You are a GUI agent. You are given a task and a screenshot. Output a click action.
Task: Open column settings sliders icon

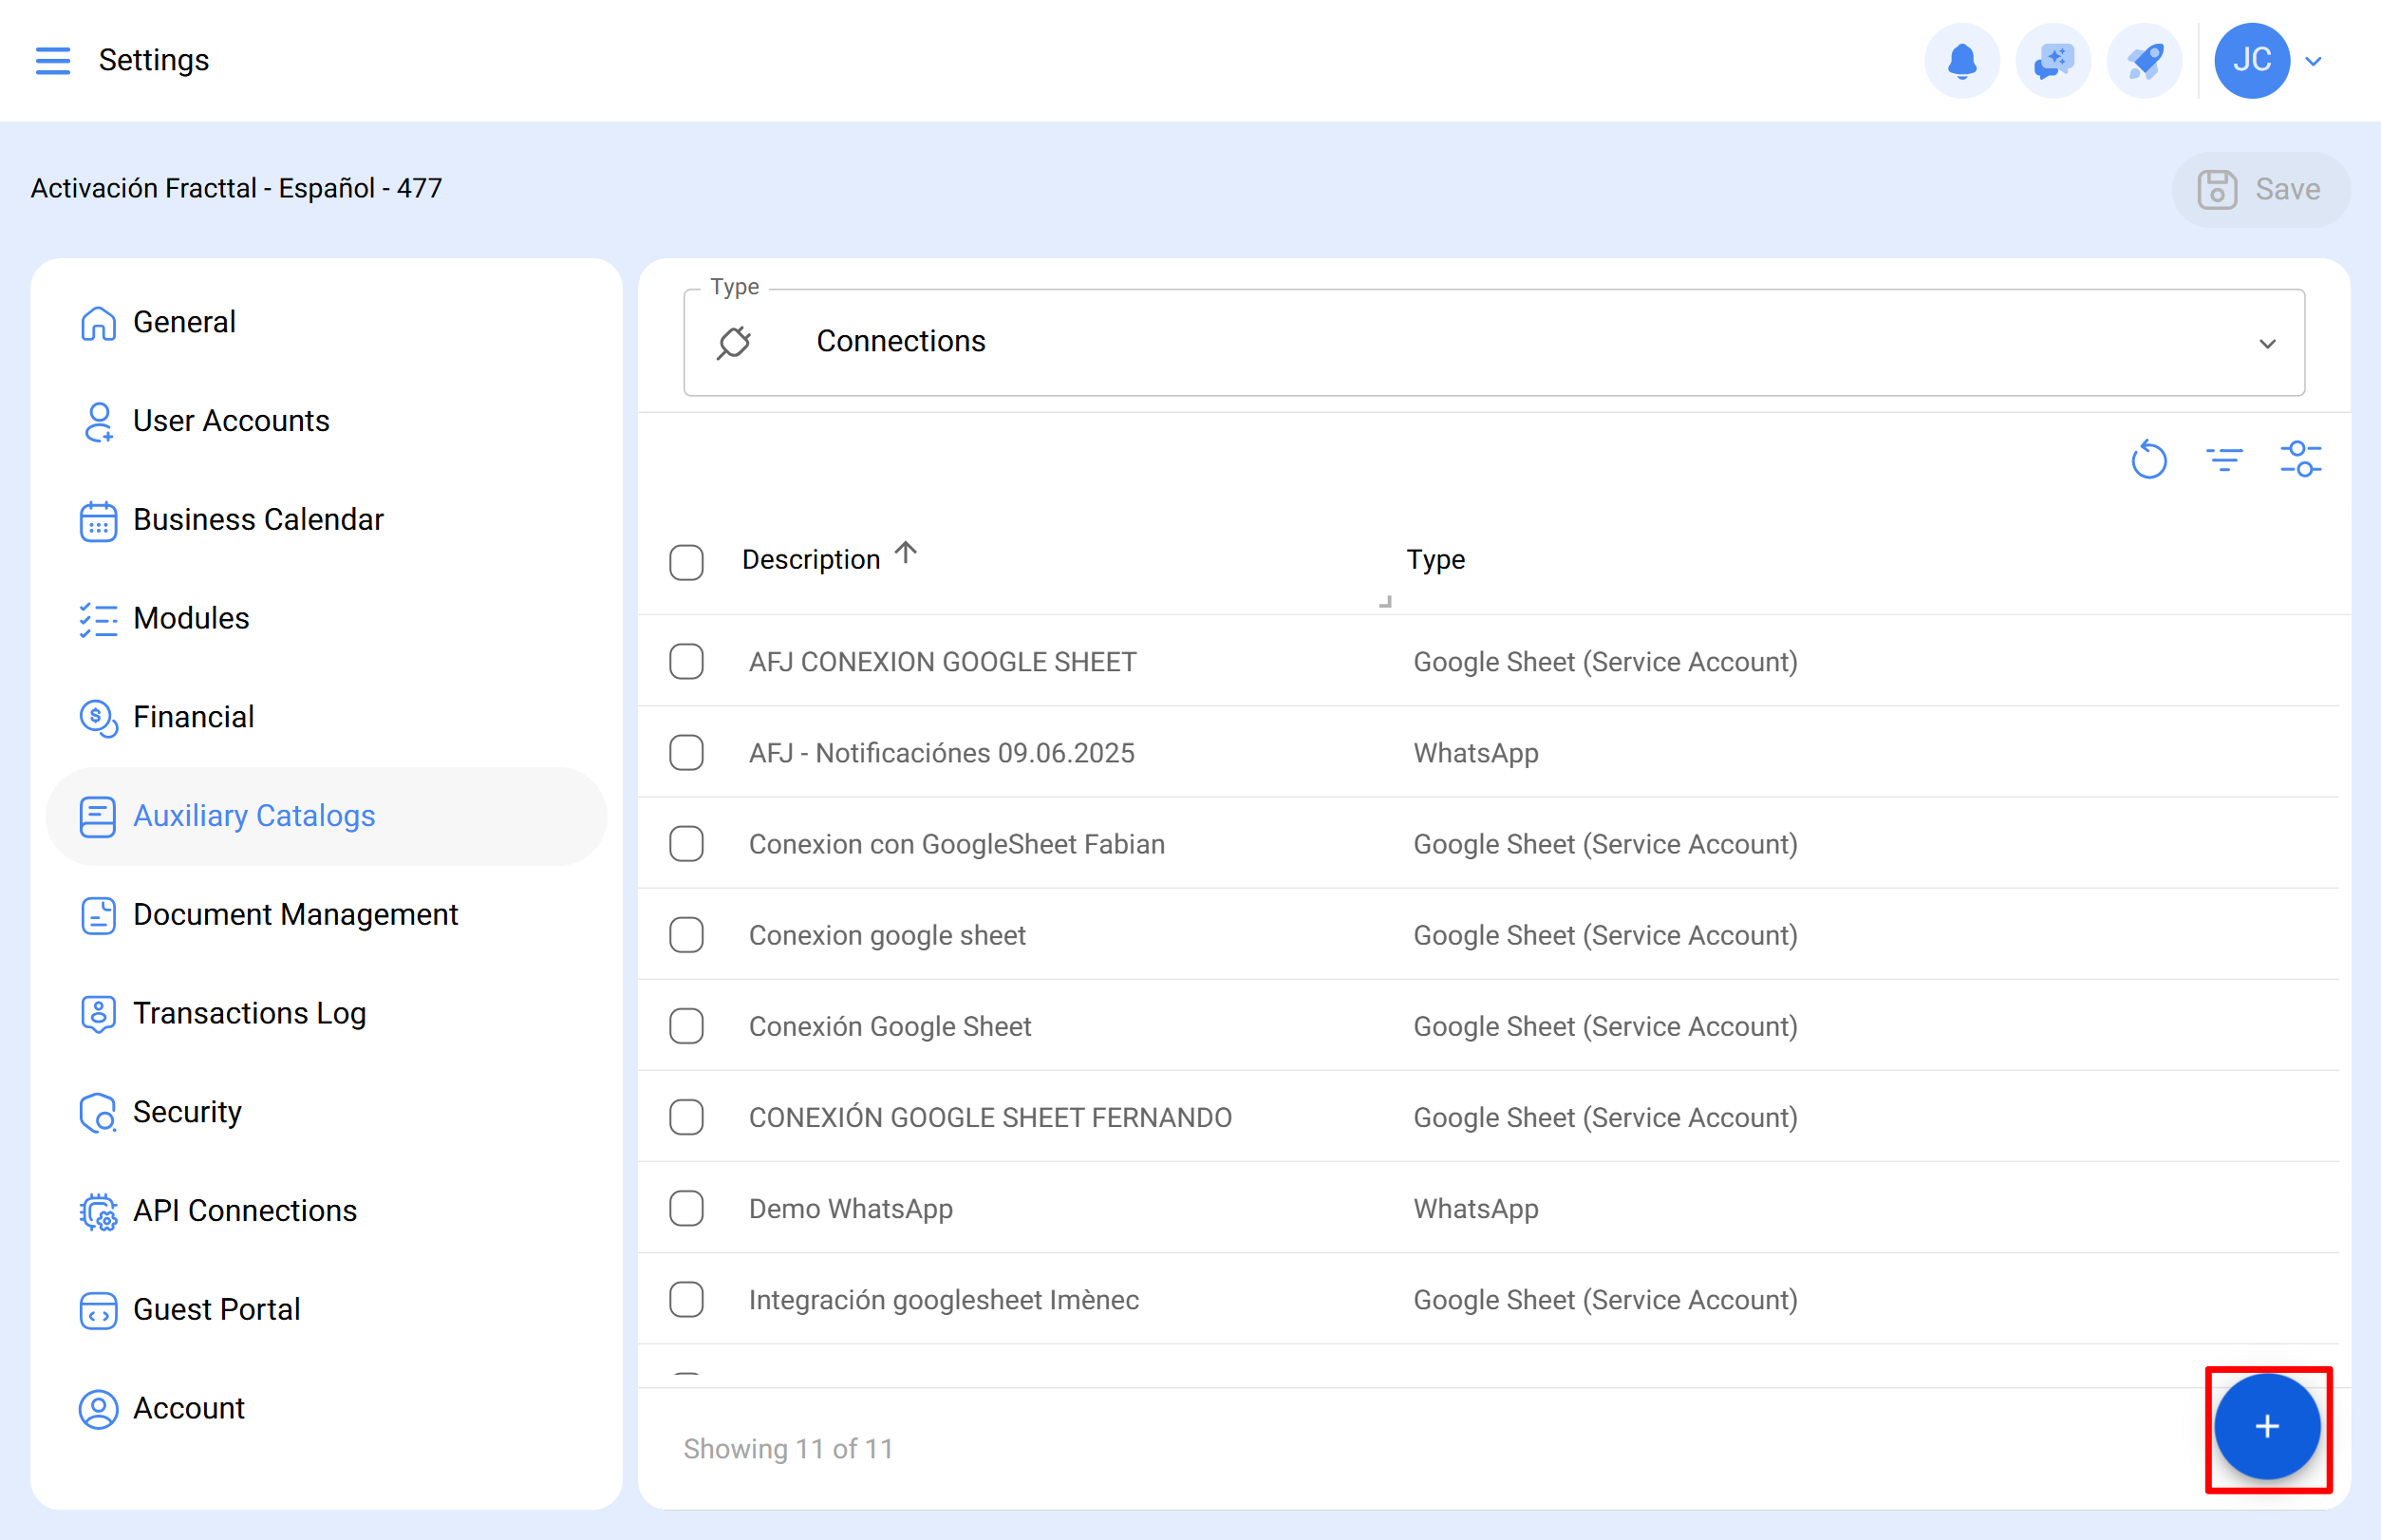[x=2300, y=460]
